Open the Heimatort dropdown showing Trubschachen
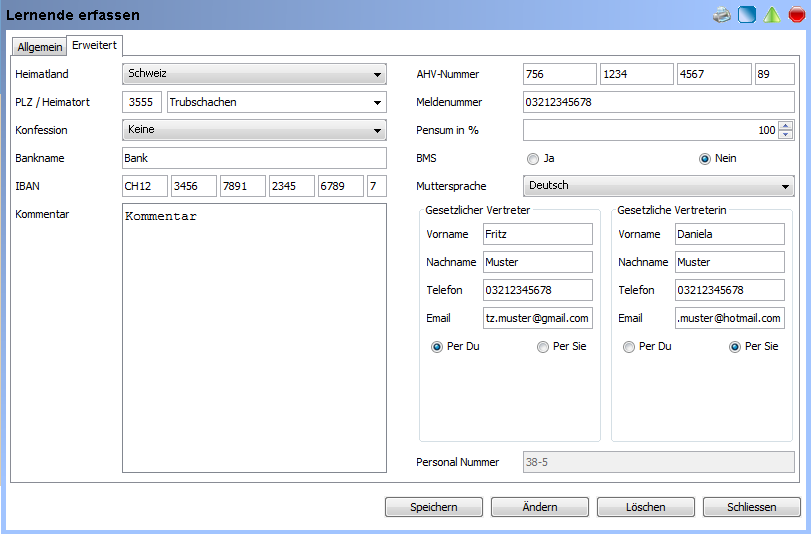The height and width of the screenshot is (534, 811). click(x=277, y=102)
